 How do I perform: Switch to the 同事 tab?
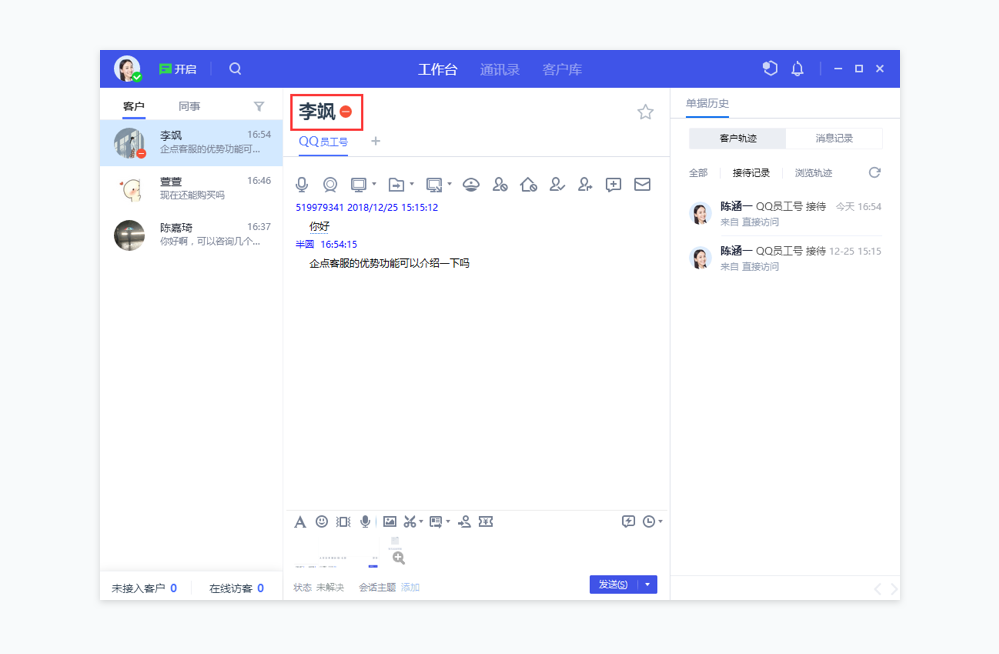[x=189, y=106]
